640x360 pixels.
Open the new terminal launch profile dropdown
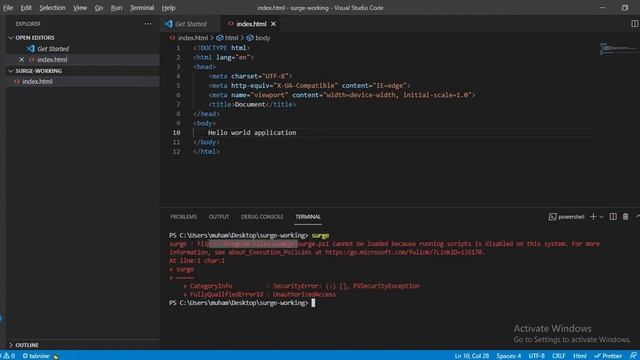point(602,217)
